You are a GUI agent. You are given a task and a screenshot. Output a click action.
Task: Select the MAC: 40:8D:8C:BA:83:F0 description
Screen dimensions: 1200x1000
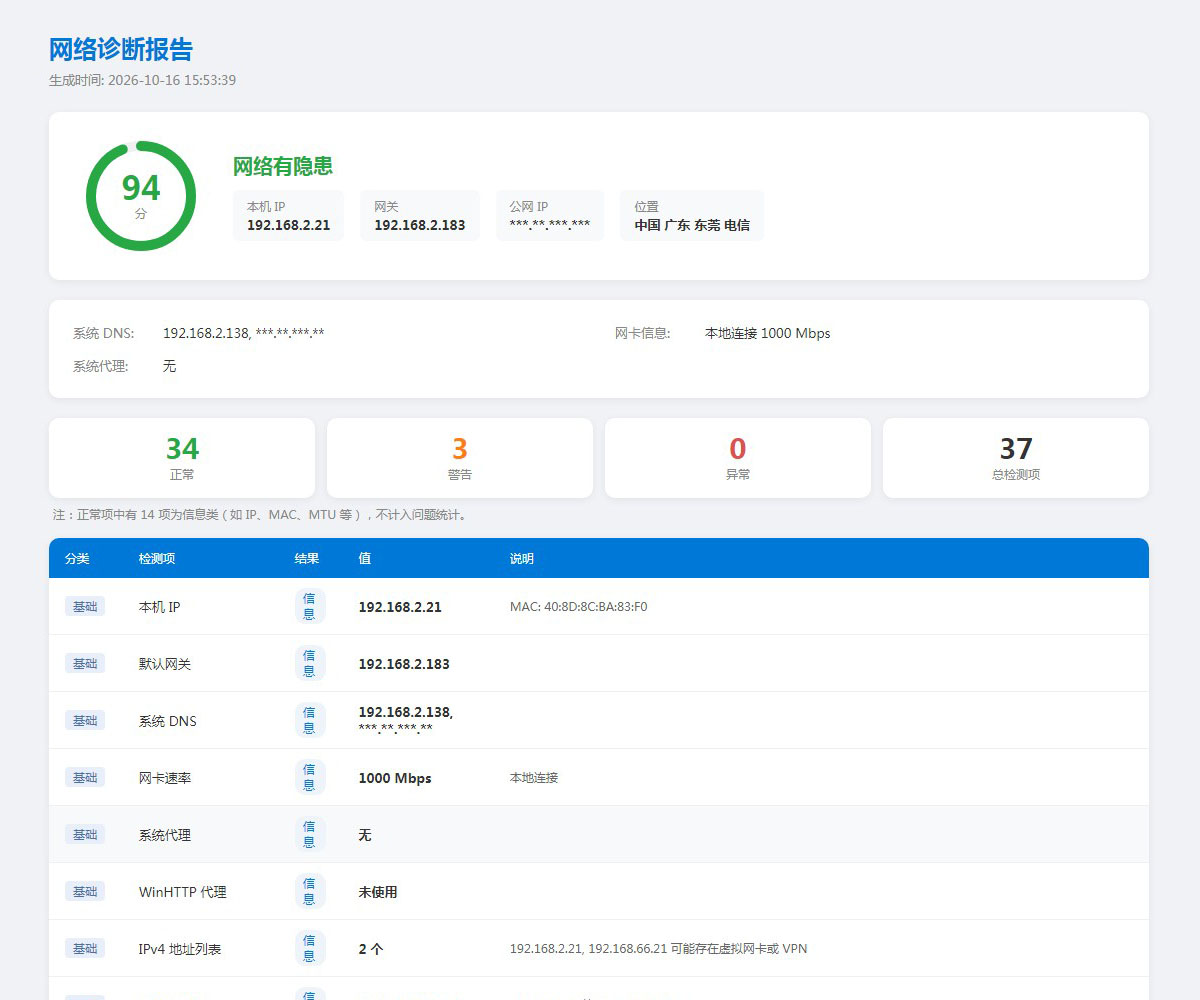click(x=579, y=606)
